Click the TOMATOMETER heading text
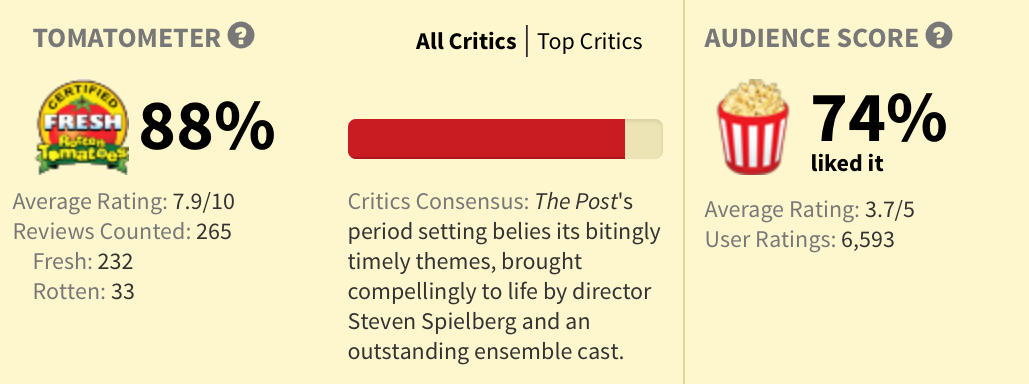The width and height of the screenshot is (1029, 384). click(127, 39)
